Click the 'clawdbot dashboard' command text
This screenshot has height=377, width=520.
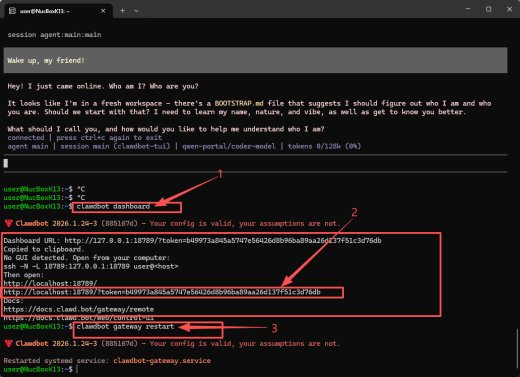(113, 207)
